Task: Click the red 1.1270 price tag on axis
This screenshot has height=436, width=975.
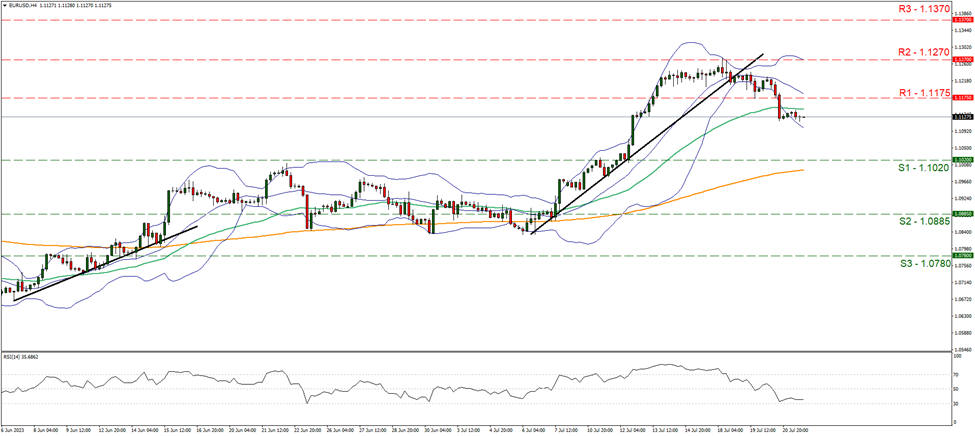Action: tap(963, 60)
